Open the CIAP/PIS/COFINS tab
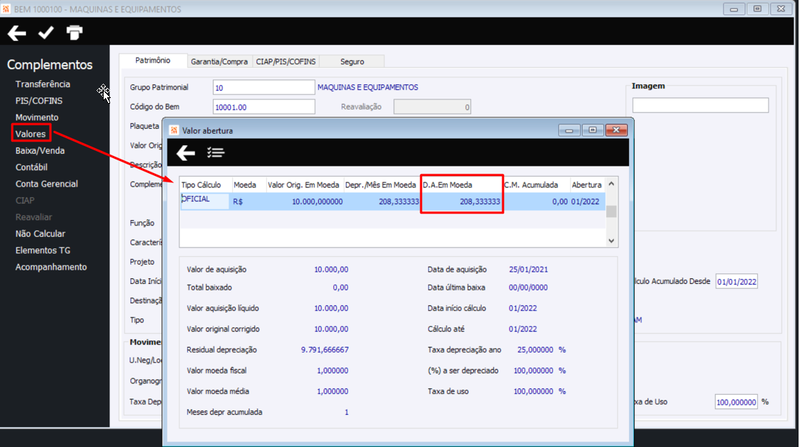 click(286, 62)
